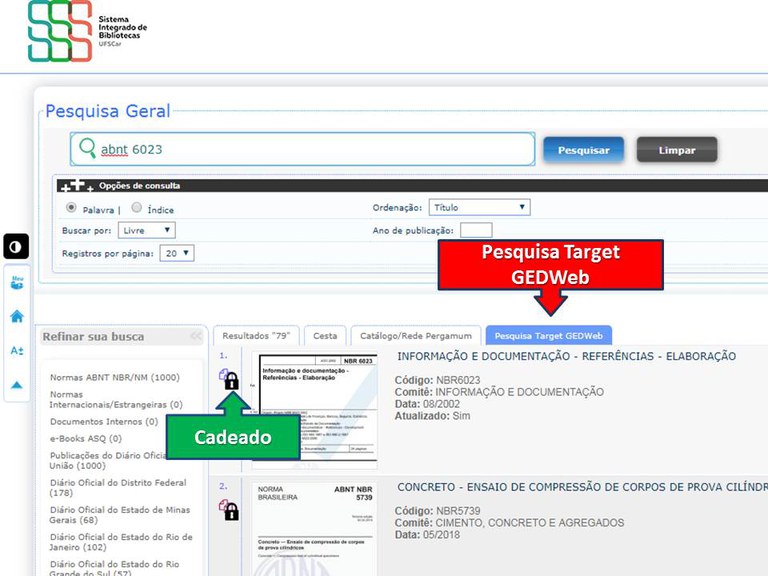Open title Informação e Documentação - Referências
768x576 pixels.
click(x=566, y=356)
